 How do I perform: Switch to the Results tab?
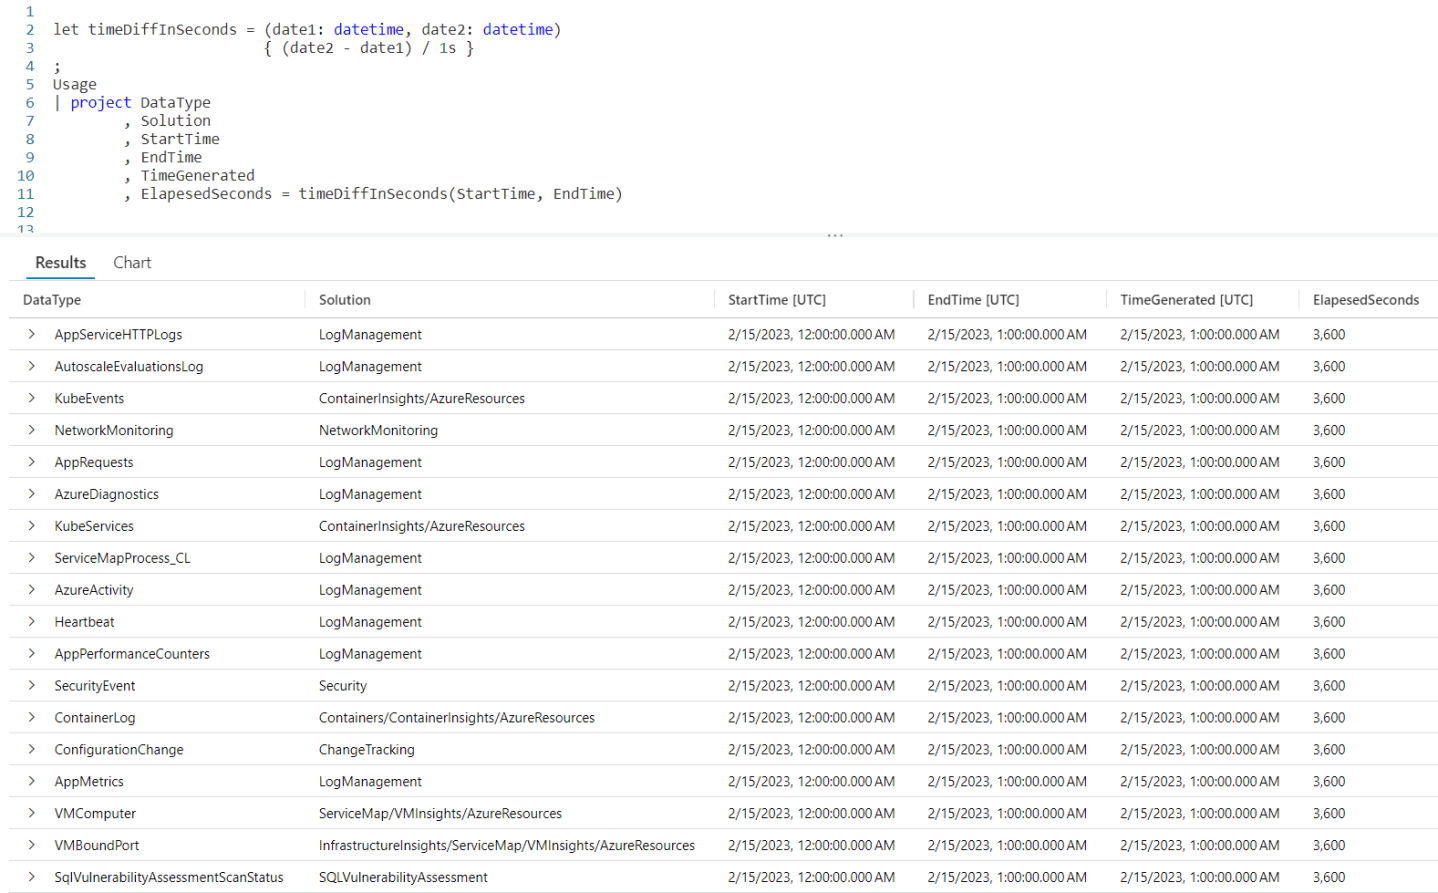(60, 262)
